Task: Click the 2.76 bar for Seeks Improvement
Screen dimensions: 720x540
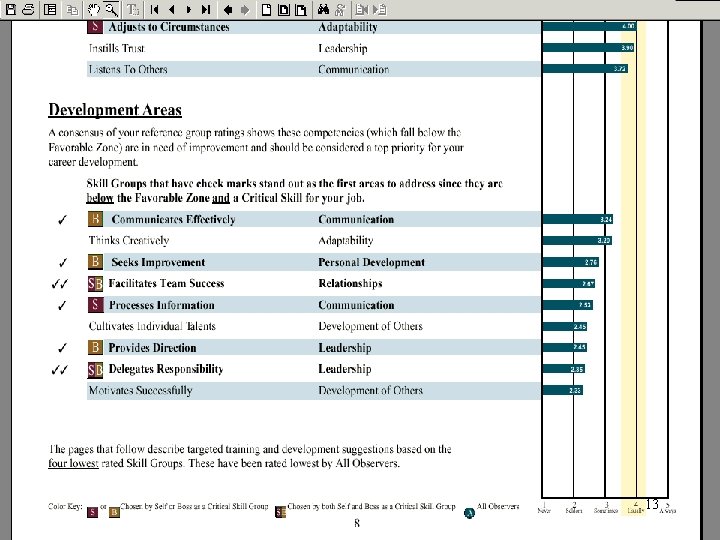Action: 570,262
